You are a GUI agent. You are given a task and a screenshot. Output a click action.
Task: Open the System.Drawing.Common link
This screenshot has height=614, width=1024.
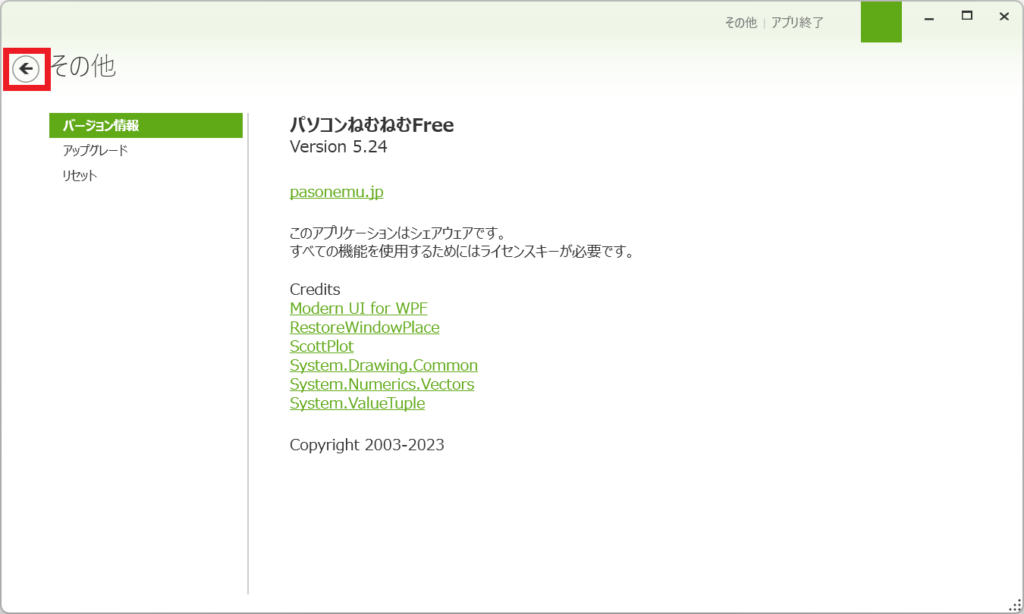tap(383, 364)
